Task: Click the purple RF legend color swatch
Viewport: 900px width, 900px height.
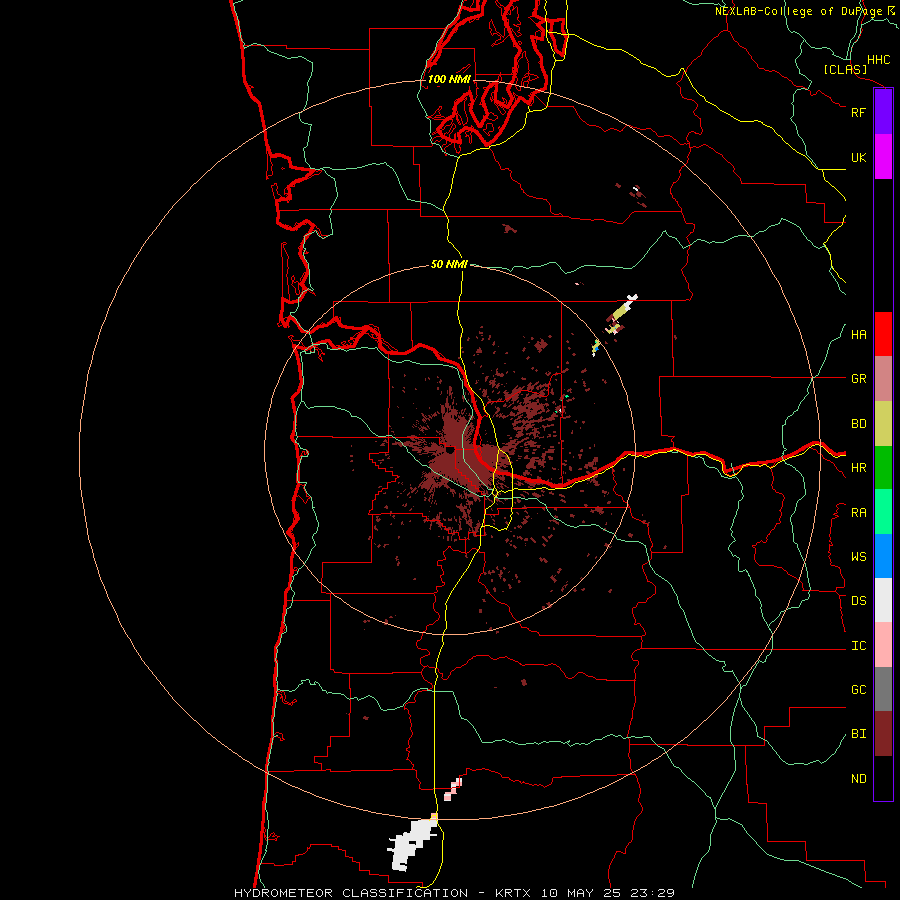Action: [x=883, y=112]
